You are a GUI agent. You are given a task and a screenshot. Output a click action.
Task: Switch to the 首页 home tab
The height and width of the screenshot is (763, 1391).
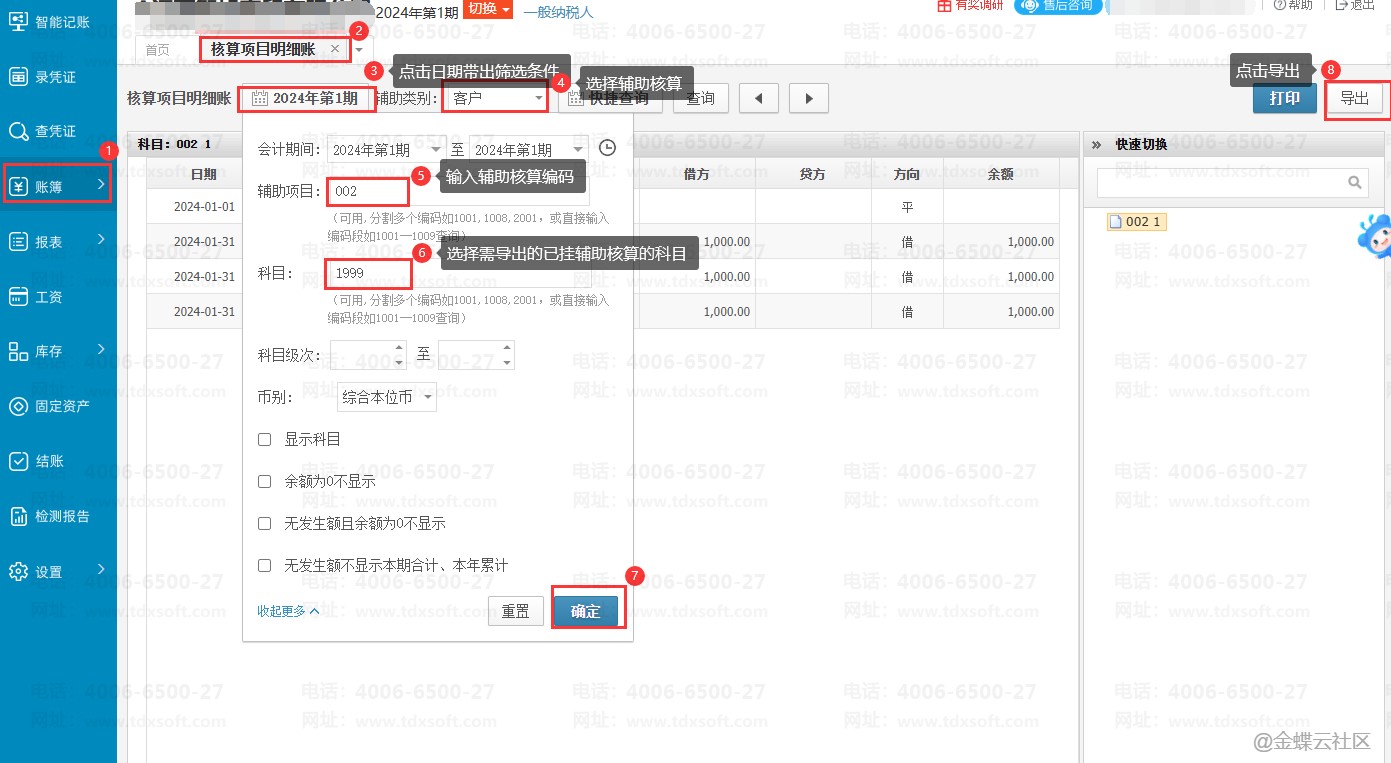coord(157,49)
